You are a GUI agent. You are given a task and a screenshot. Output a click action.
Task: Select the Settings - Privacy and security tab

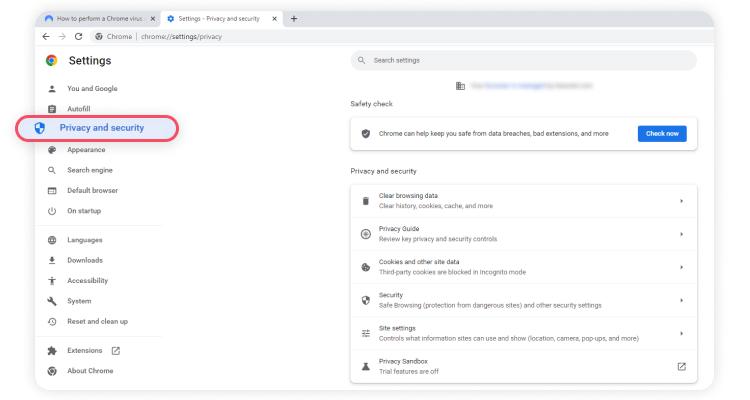click(221, 19)
